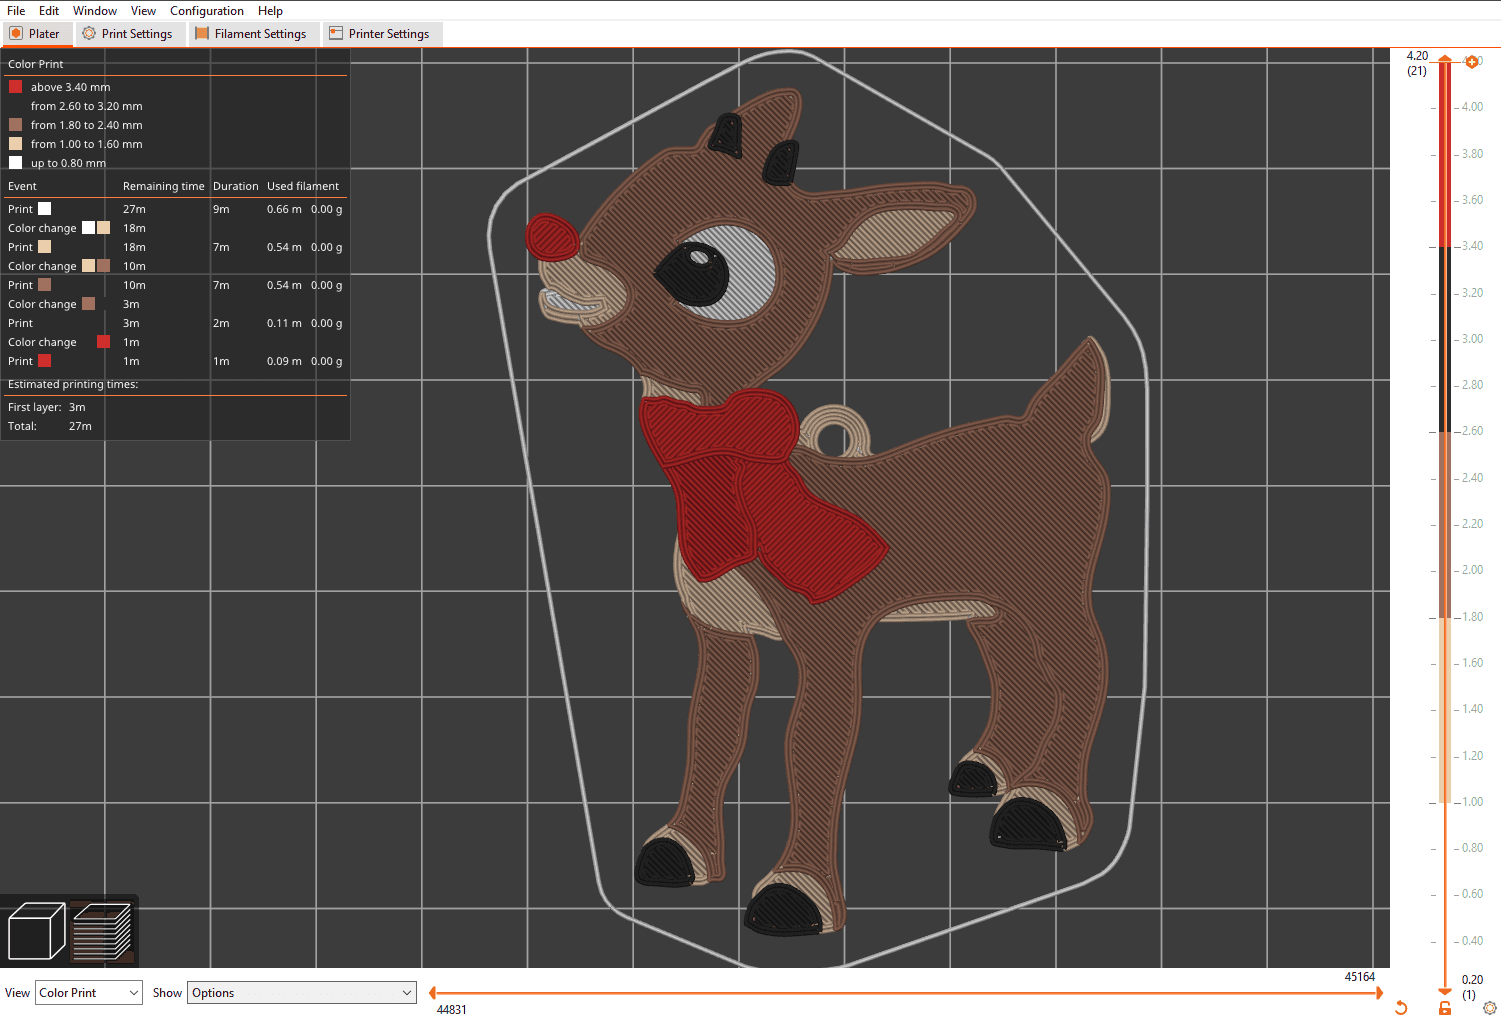Click the '4.20 (21)' top layer label
The image size is (1501, 1016).
coord(1417,63)
